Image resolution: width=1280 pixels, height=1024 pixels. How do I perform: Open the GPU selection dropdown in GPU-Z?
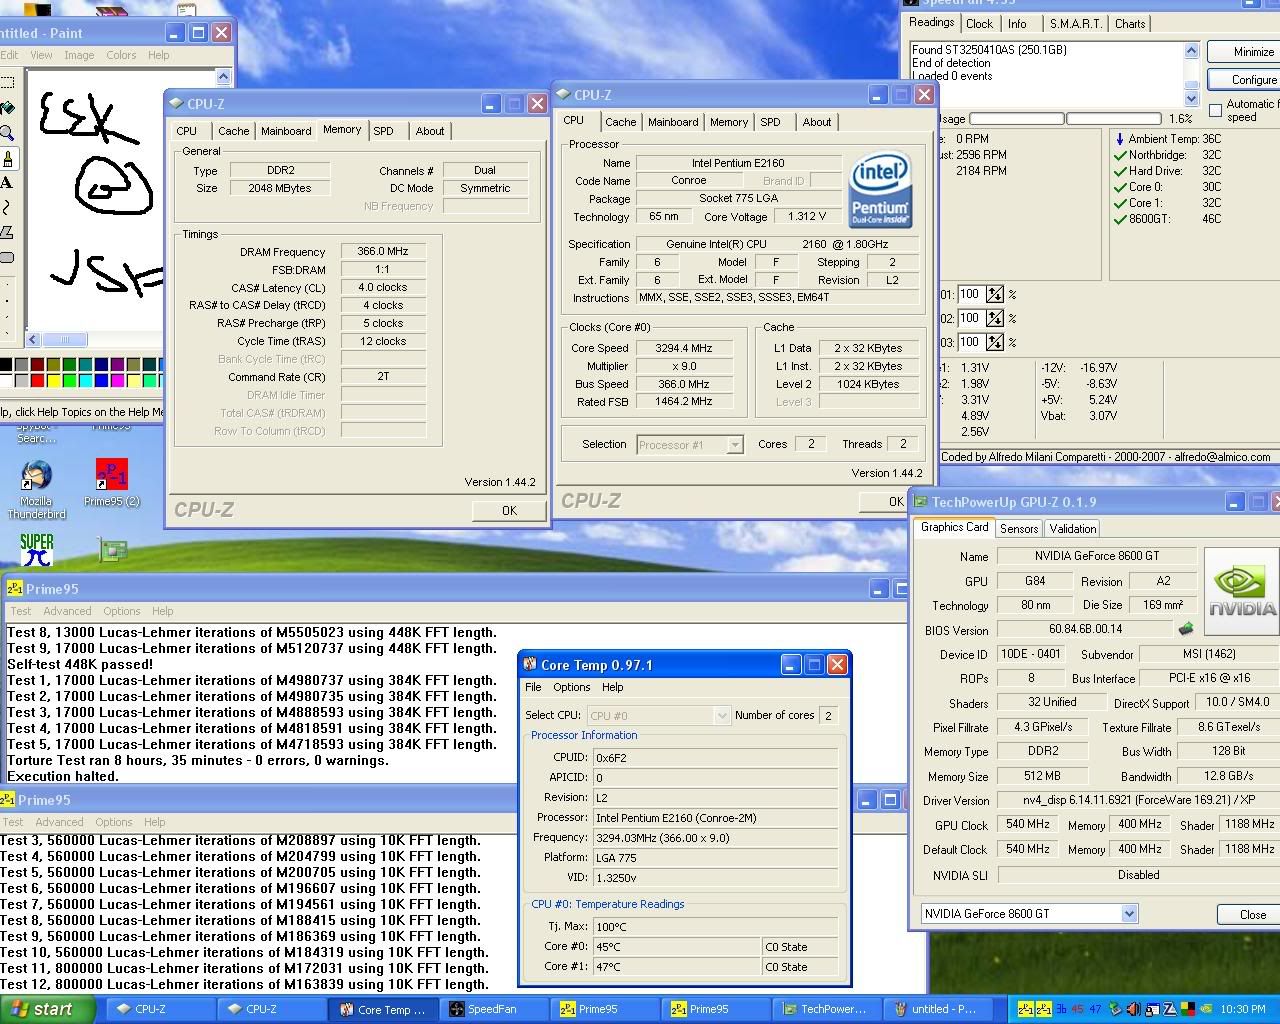[1129, 913]
